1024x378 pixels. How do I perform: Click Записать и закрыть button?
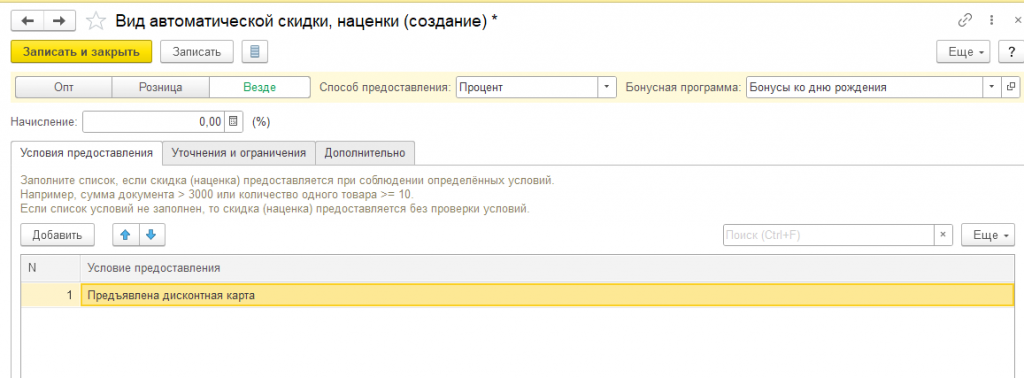82,52
